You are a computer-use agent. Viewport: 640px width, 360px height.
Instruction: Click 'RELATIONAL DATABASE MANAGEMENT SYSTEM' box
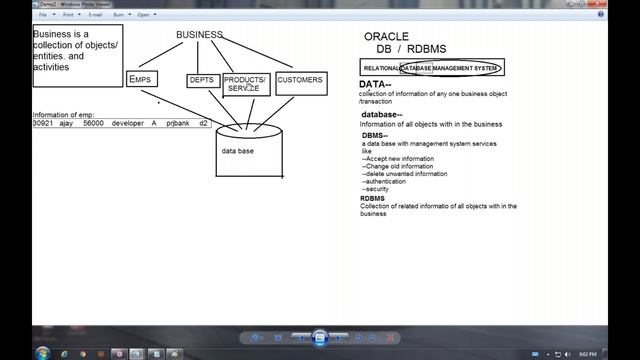point(432,67)
